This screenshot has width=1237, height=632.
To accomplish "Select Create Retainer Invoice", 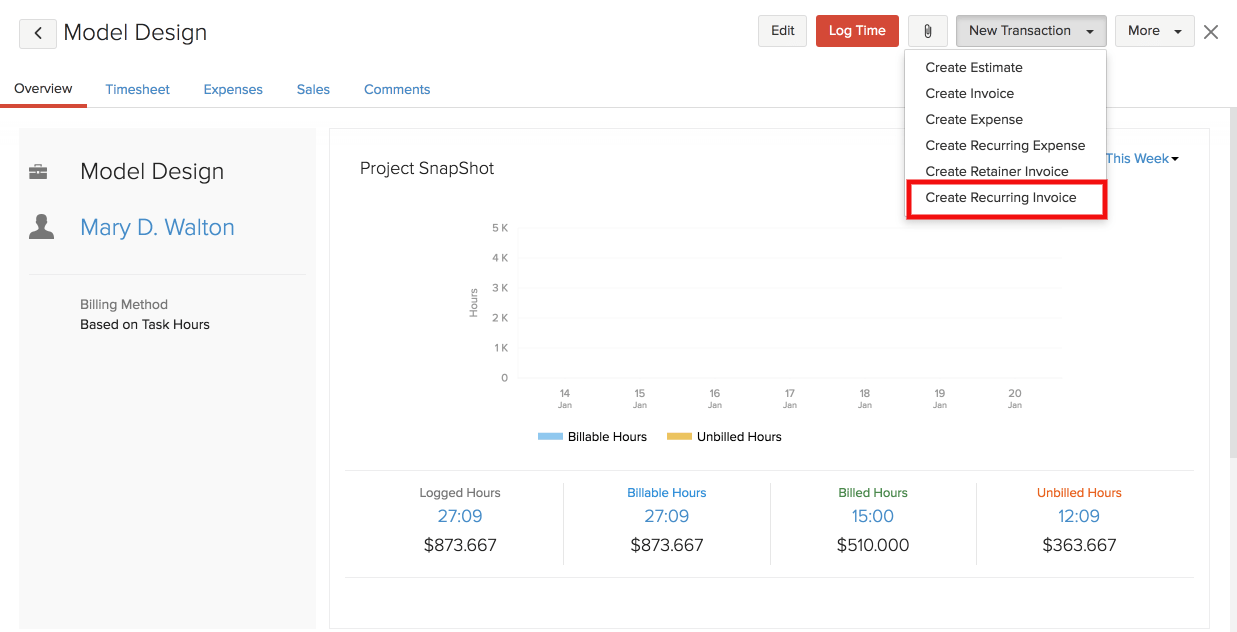I will [x=997, y=172].
